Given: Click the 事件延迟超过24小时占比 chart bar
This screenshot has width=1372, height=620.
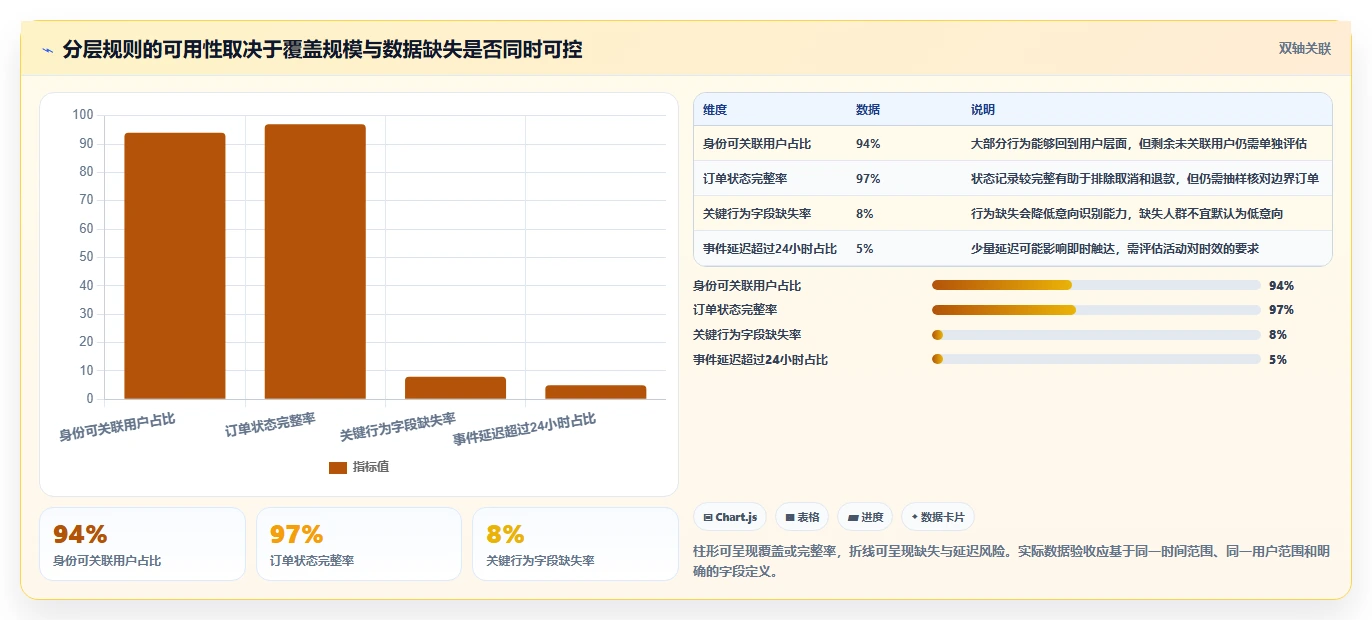Looking at the screenshot, I should point(595,392).
